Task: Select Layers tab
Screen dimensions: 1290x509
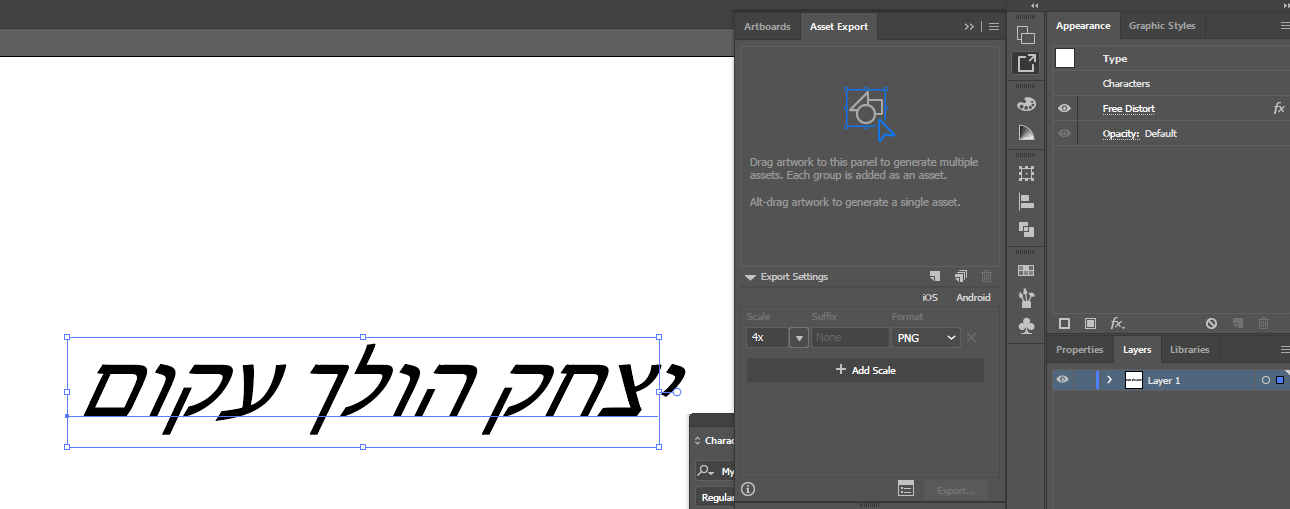Action: click(x=1137, y=350)
